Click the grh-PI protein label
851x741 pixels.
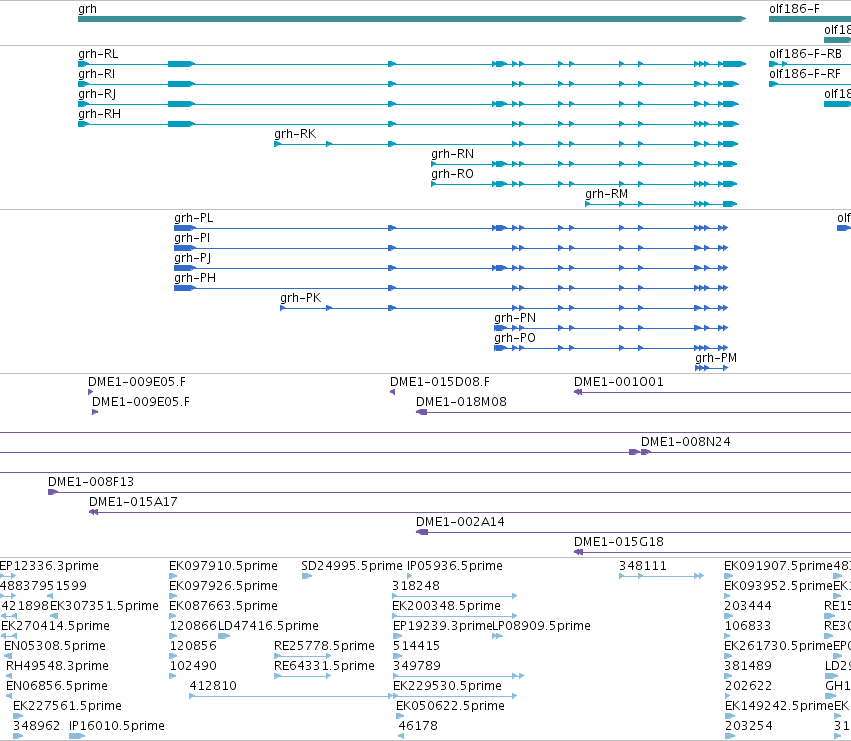(192, 238)
